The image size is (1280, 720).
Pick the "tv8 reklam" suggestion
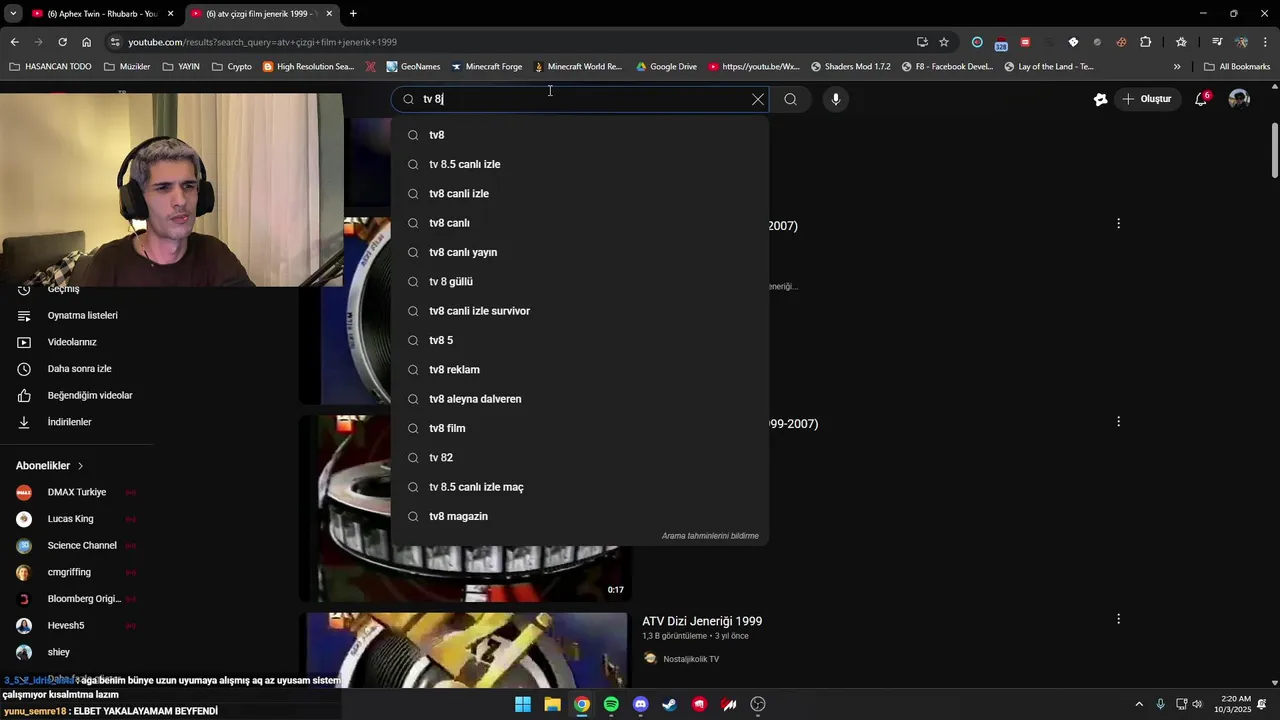580,370
